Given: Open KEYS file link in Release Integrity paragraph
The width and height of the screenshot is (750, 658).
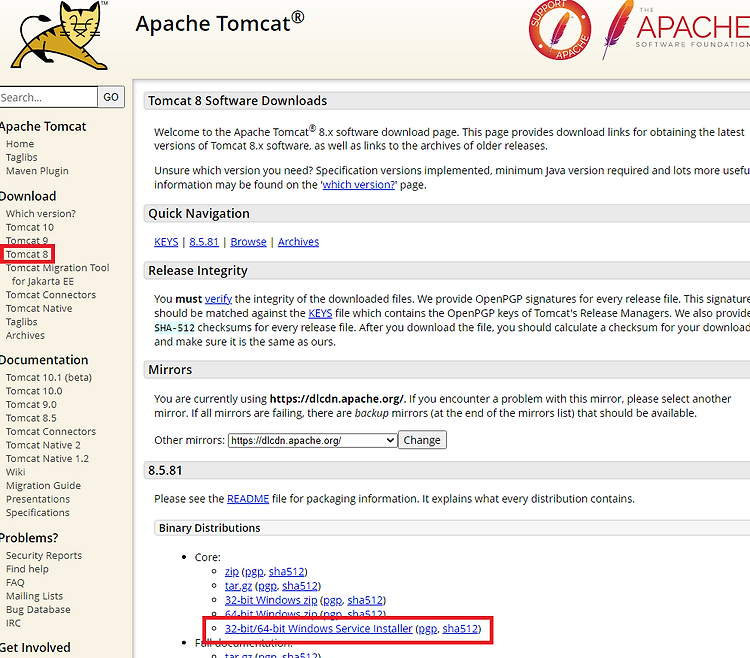Looking at the screenshot, I should tap(320, 313).
